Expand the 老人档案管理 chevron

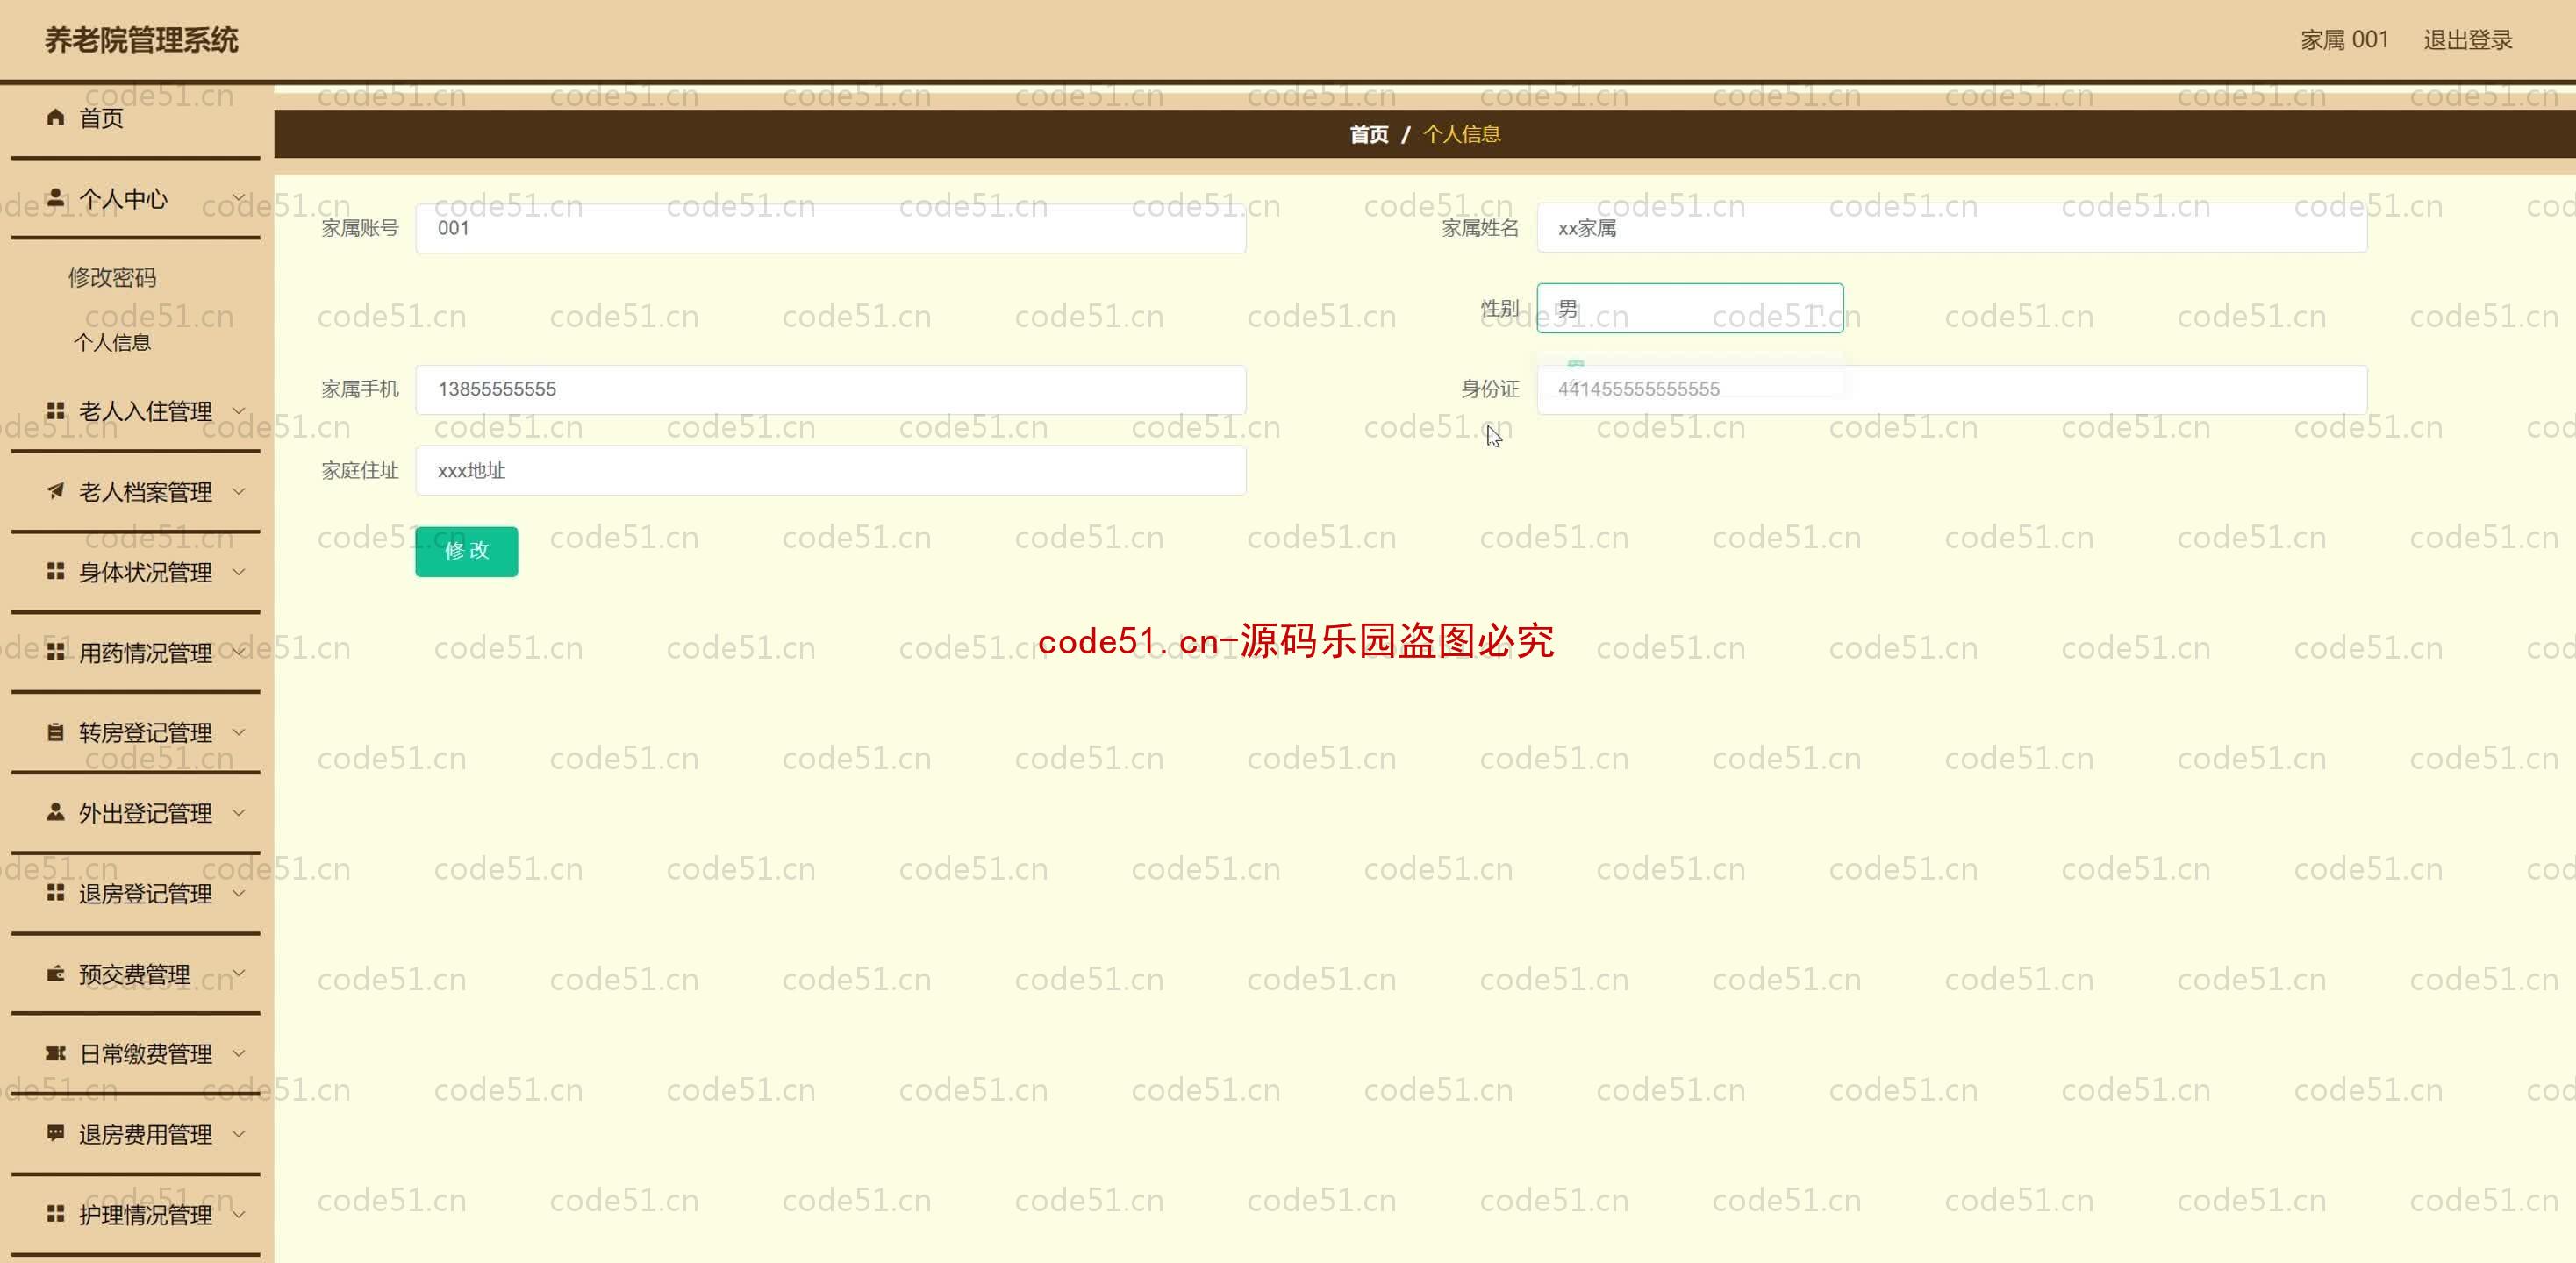coord(239,491)
